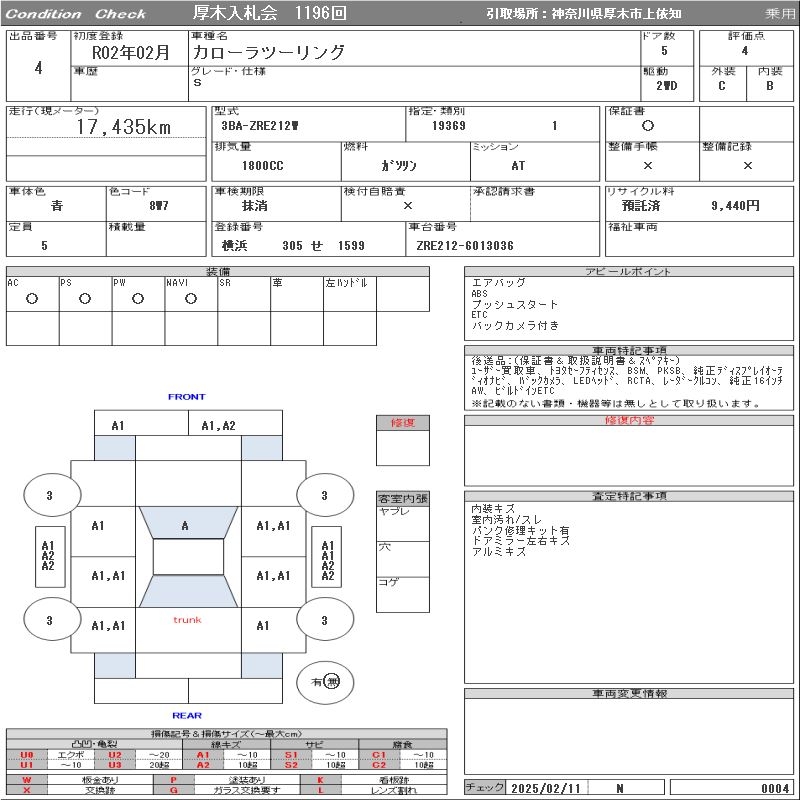The image size is (800, 800).
Task: Click 'ガラス交換要す' in the damage legend
Action: pos(247,790)
